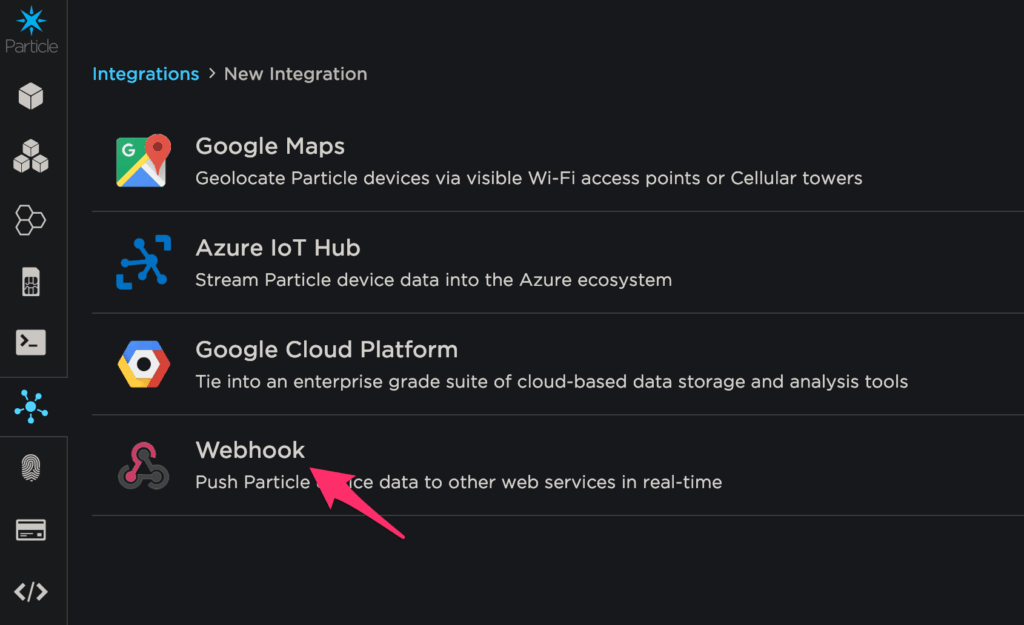1024x625 pixels.
Task: Click the Google Cloud Platform hexagon logo
Action: [x=144, y=364]
